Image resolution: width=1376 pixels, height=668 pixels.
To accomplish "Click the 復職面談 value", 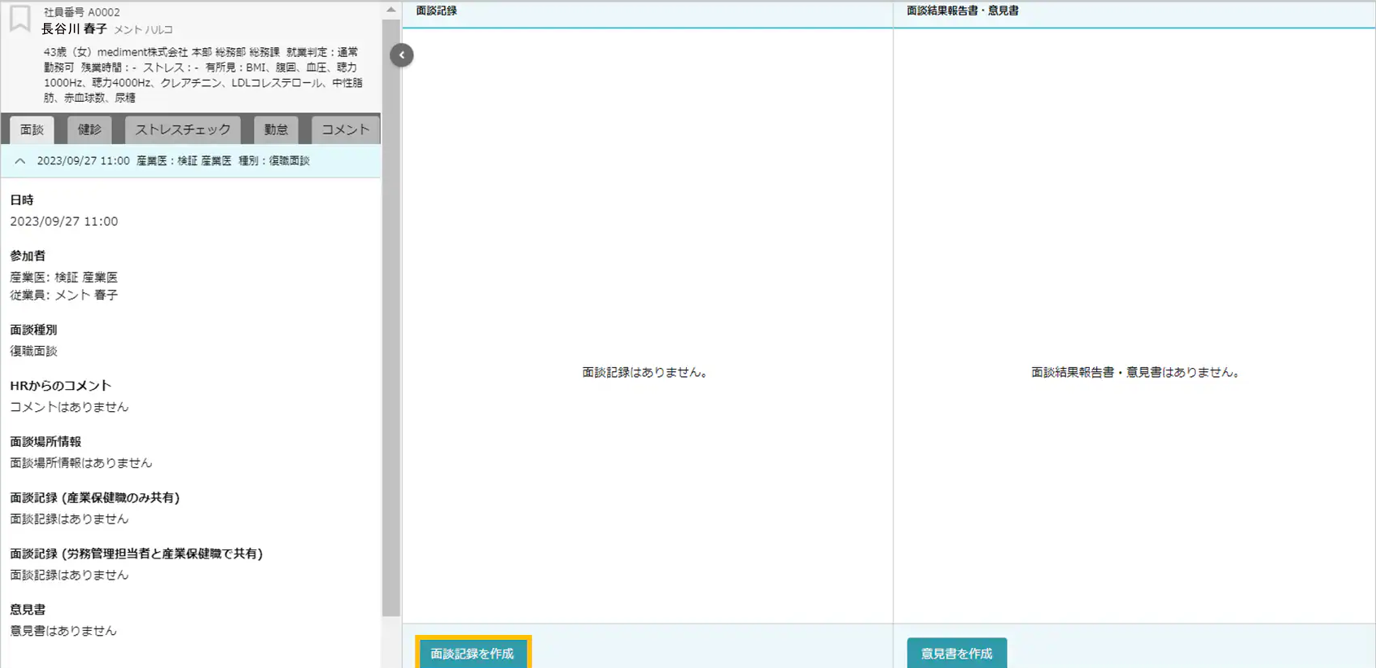I will [34, 352].
